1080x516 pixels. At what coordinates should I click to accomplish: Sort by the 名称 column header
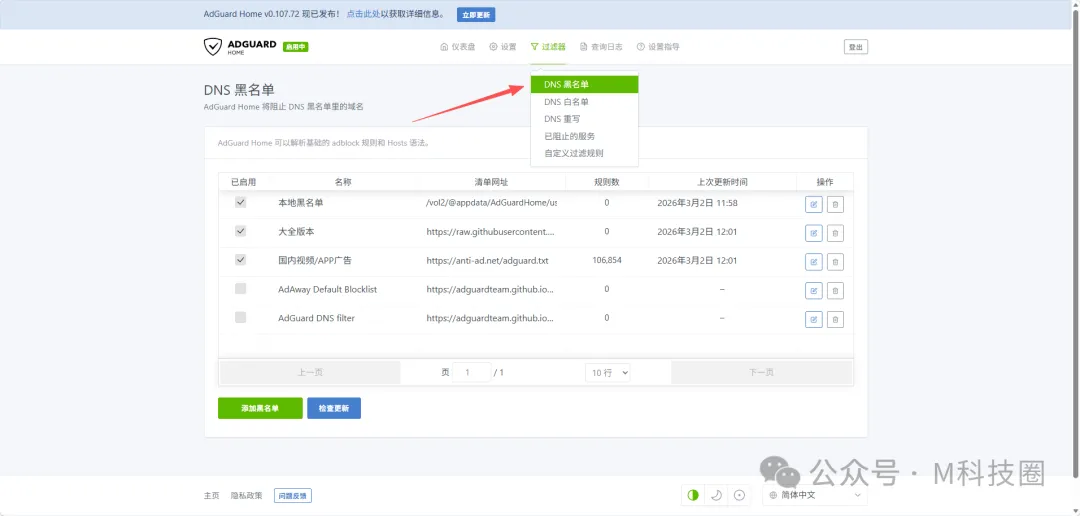(x=343, y=182)
